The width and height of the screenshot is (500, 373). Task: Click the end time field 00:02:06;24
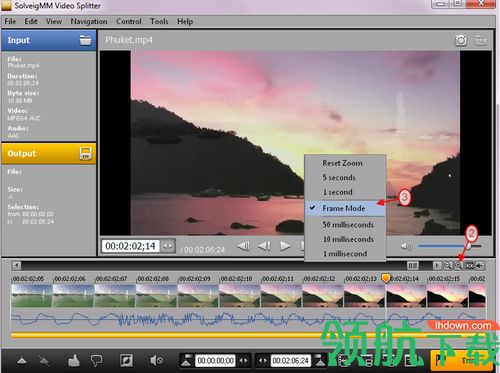[291, 361]
